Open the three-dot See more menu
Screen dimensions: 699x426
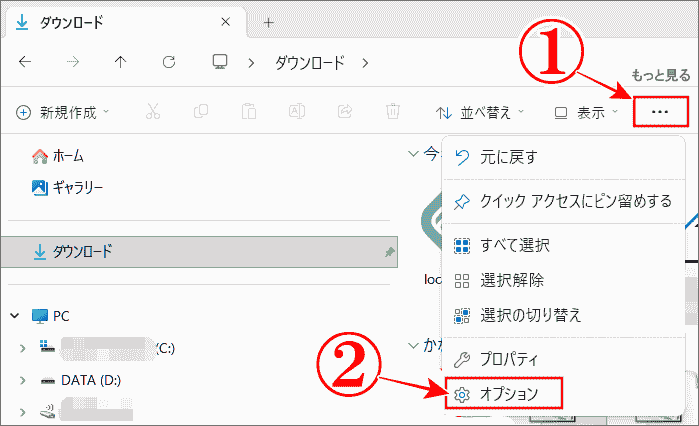[660, 112]
